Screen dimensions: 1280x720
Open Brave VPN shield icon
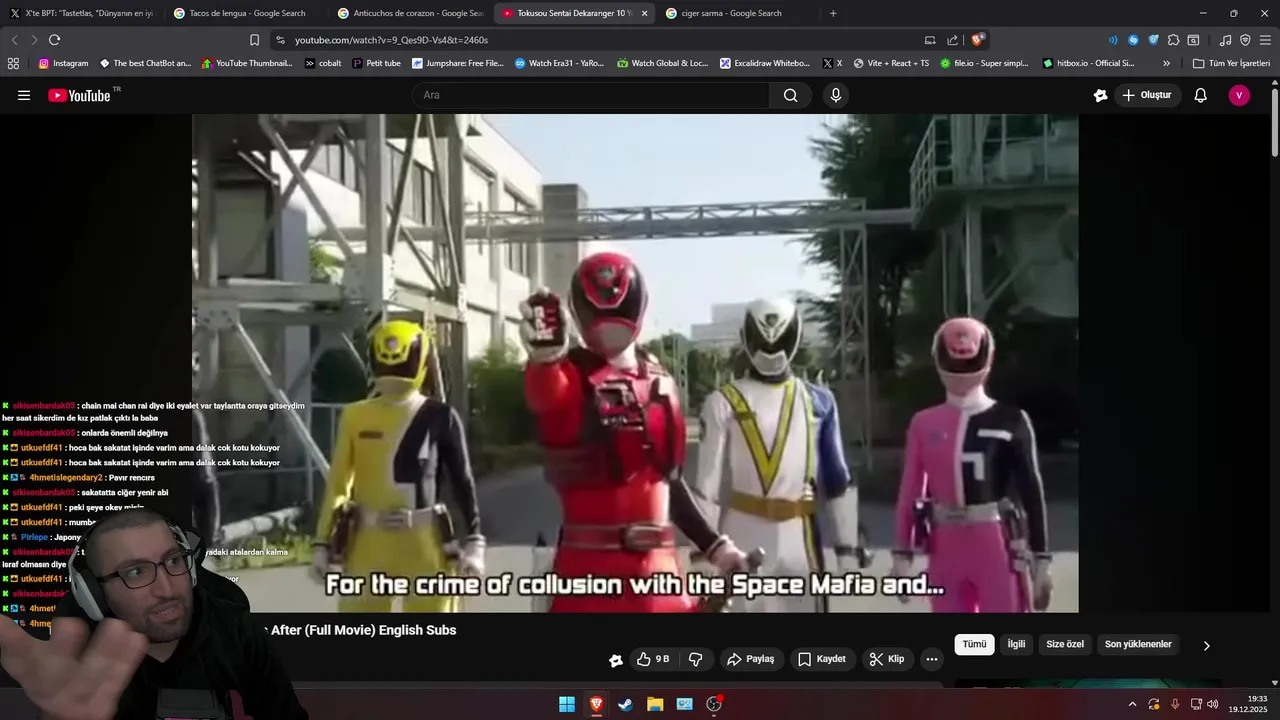pyautogui.click(x=1245, y=40)
